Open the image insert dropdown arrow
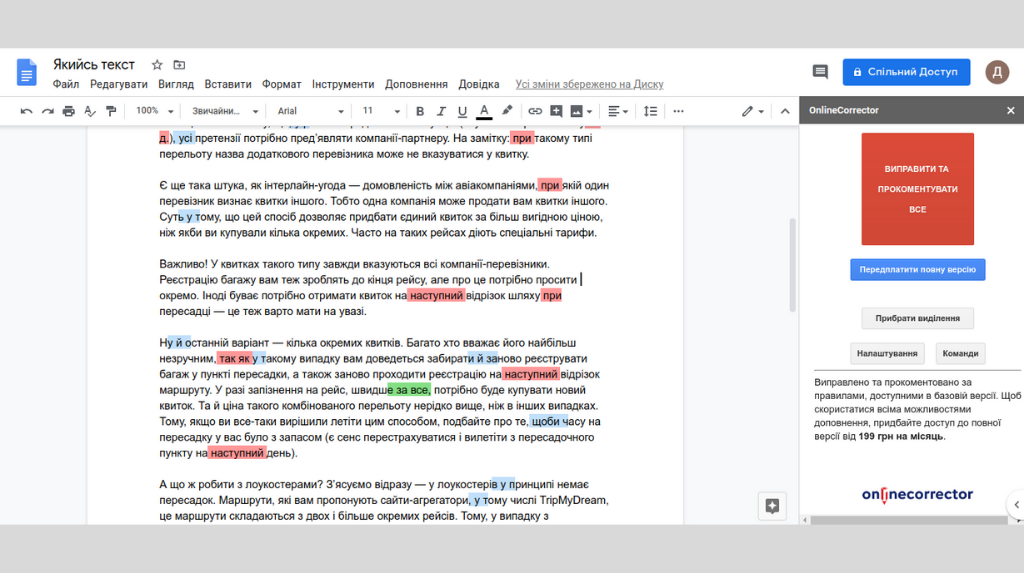The width and height of the screenshot is (1024, 573). tap(589, 112)
